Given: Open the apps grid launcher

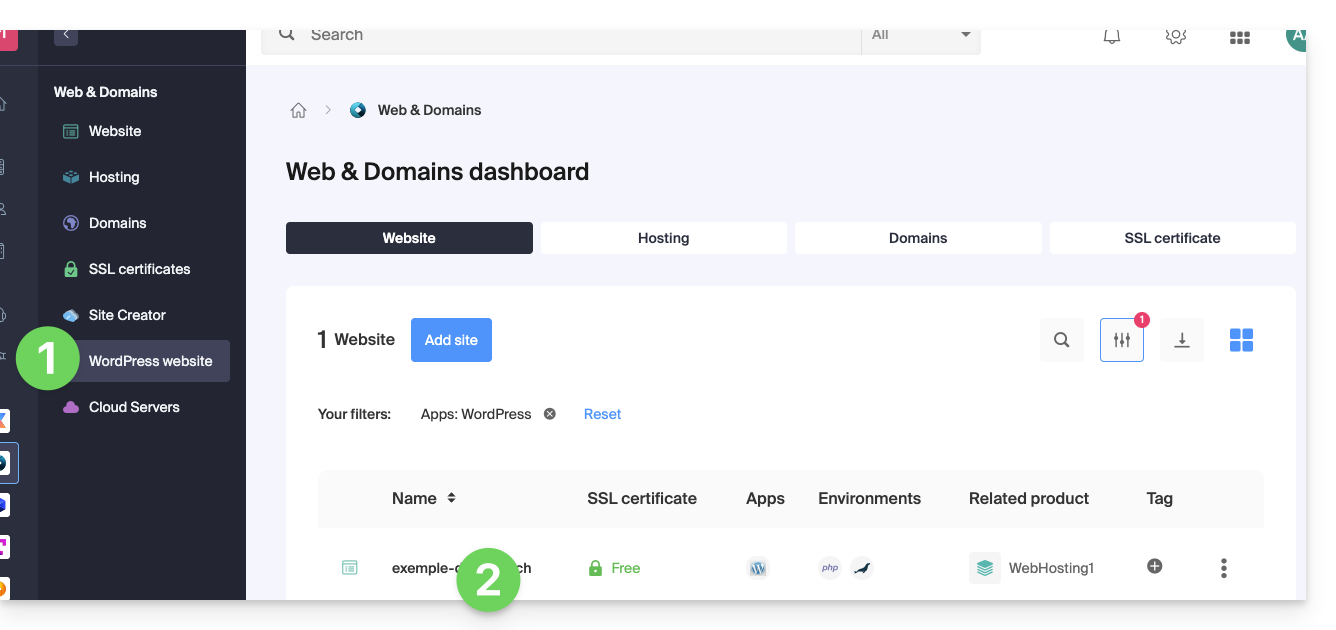Looking at the screenshot, I should pos(1239,38).
